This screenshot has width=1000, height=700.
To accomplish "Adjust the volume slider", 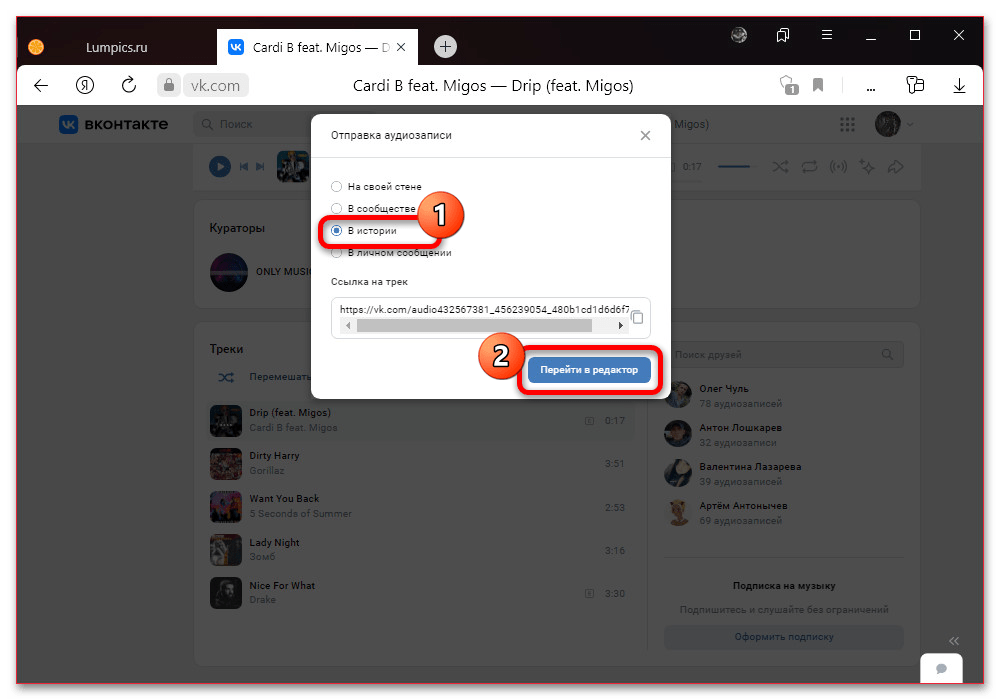I will [x=735, y=167].
